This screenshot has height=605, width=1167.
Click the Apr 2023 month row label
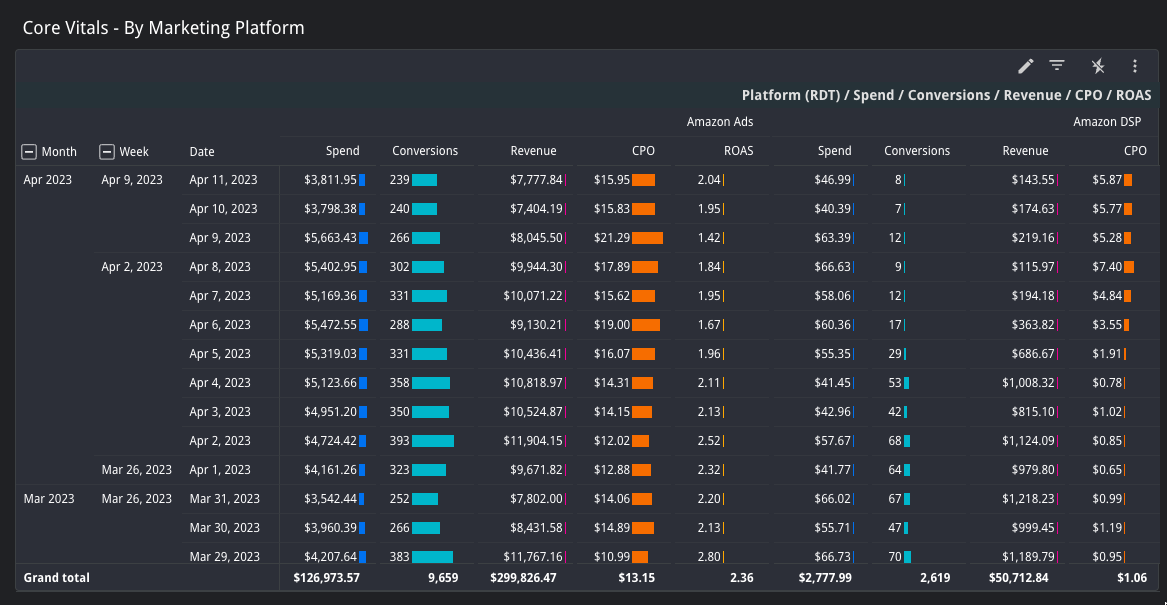47,180
